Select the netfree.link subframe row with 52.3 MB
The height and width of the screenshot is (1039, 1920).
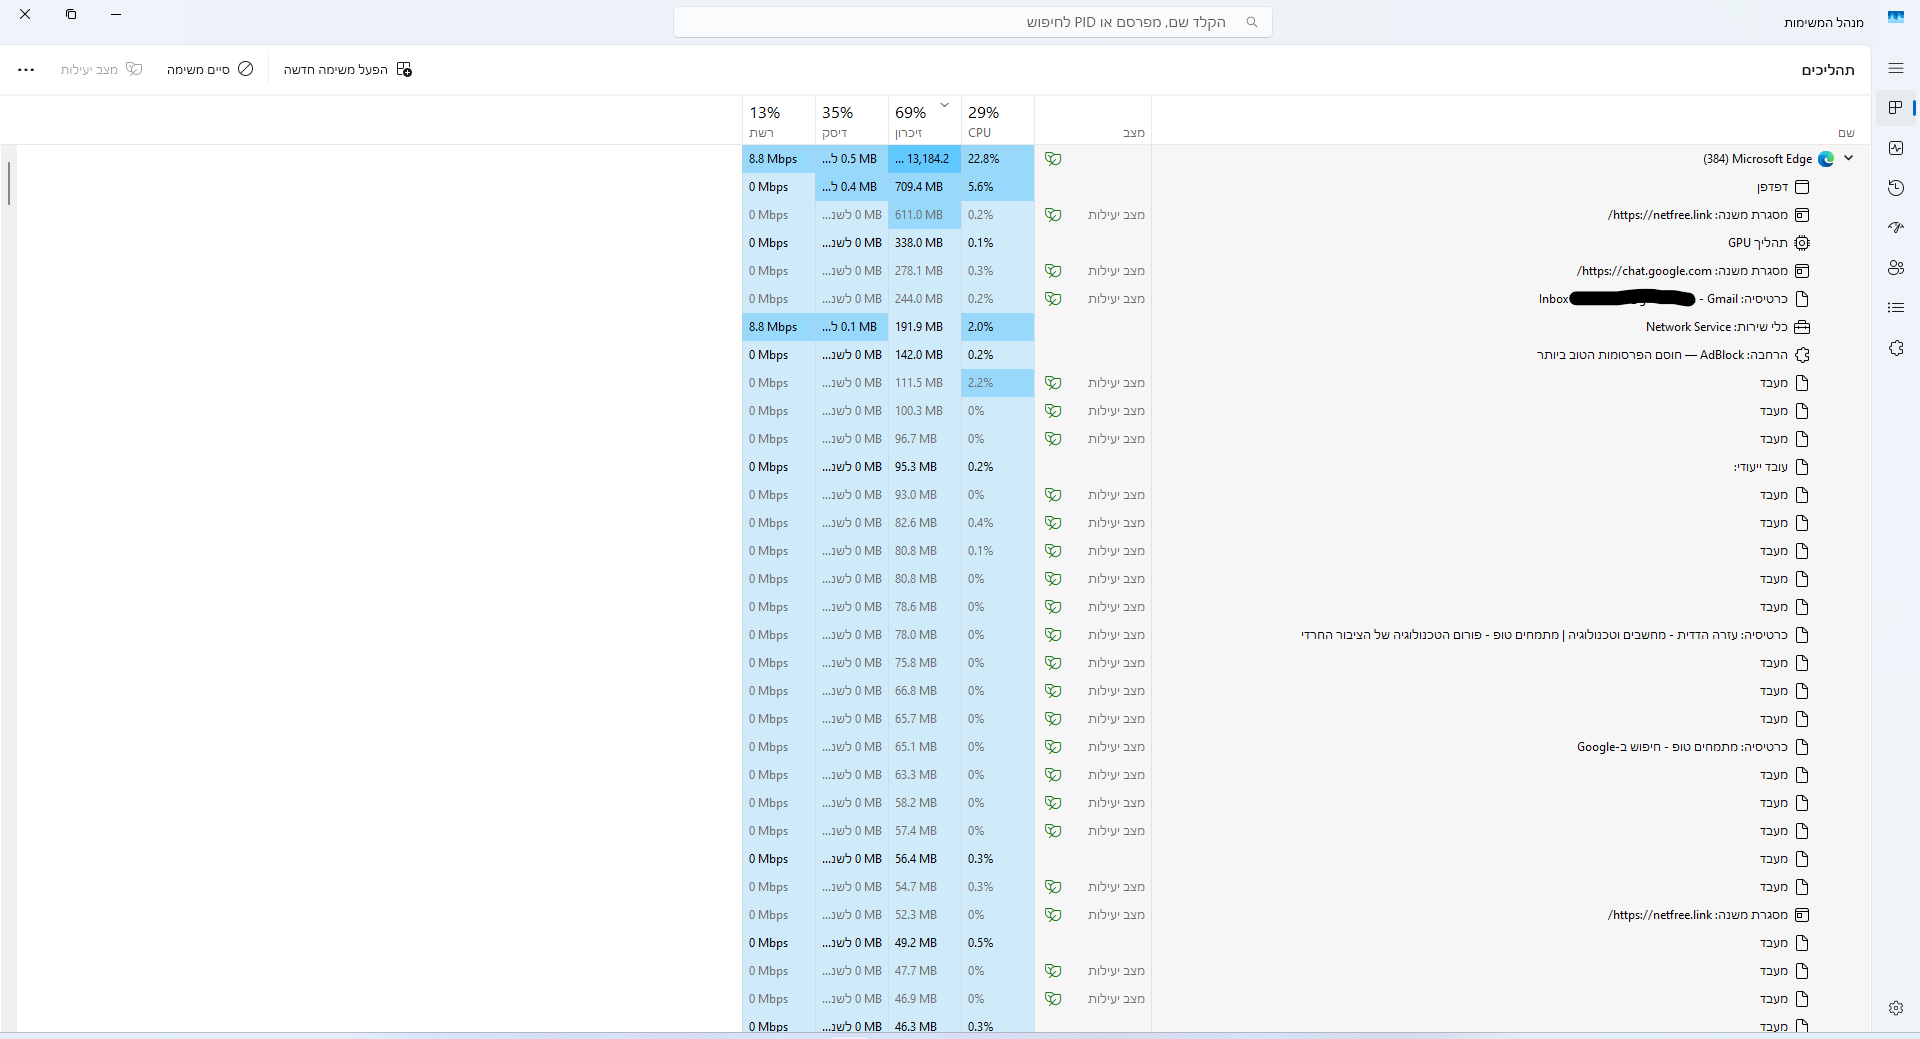1306,915
